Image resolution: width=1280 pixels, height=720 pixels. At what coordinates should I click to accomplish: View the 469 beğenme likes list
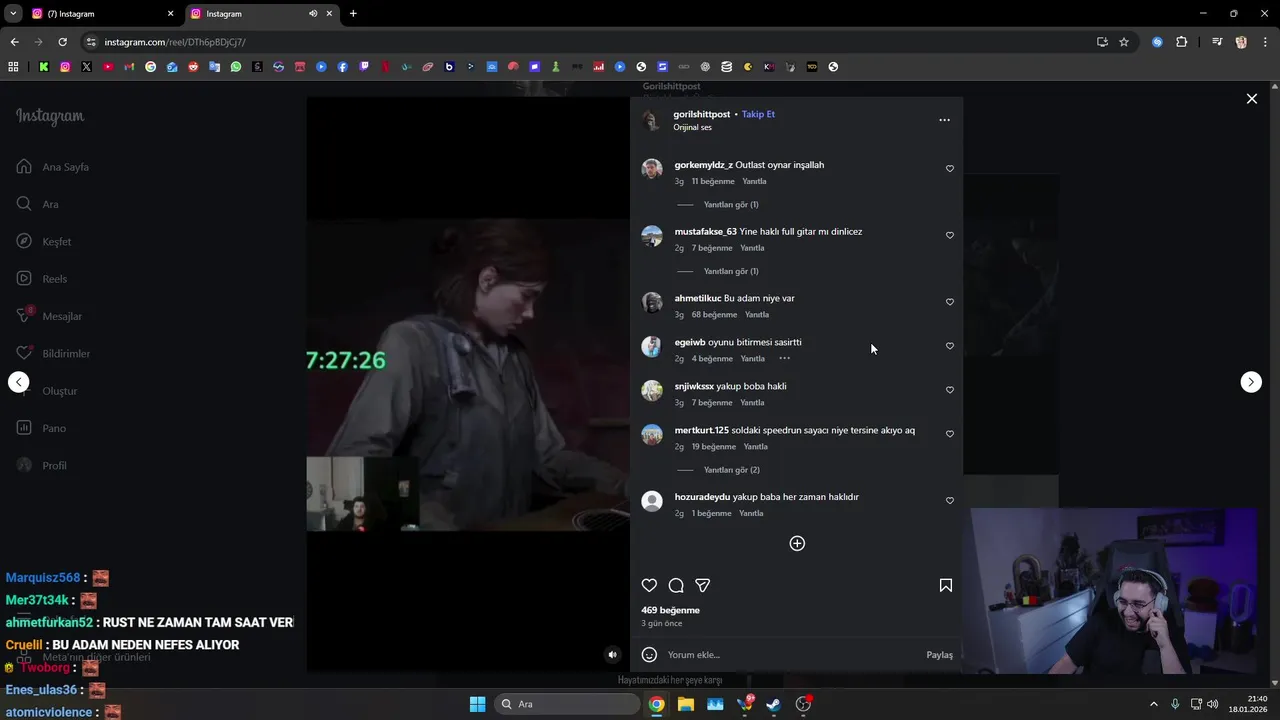(670, 610)
